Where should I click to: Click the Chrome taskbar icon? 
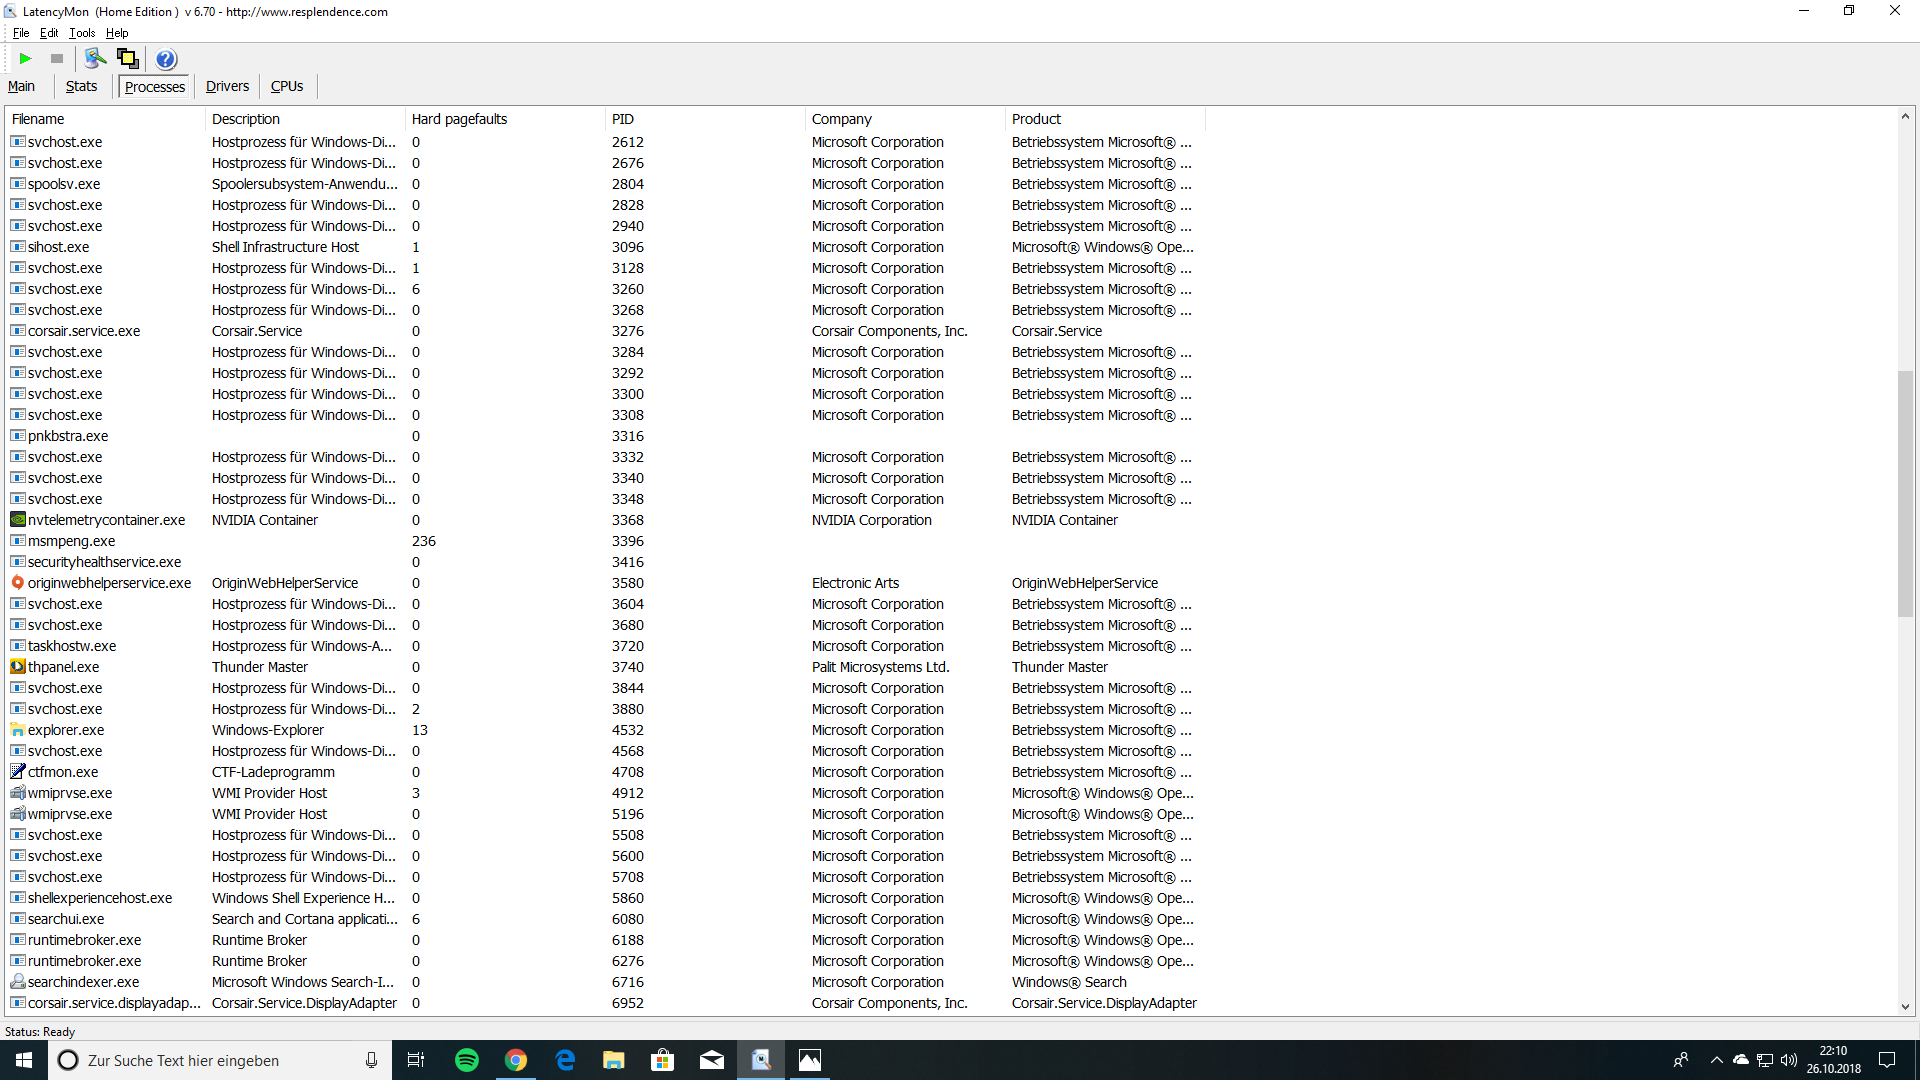click(x=516, y=1060)
